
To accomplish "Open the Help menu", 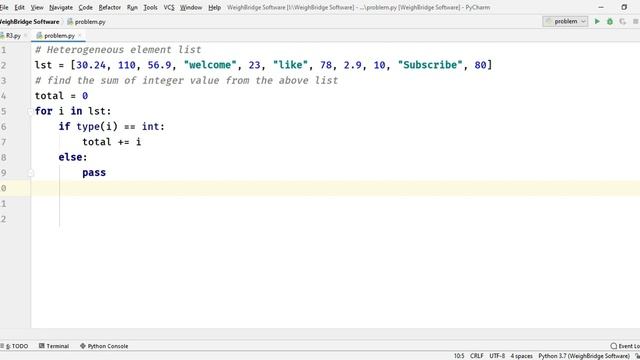I will (214, 7).
